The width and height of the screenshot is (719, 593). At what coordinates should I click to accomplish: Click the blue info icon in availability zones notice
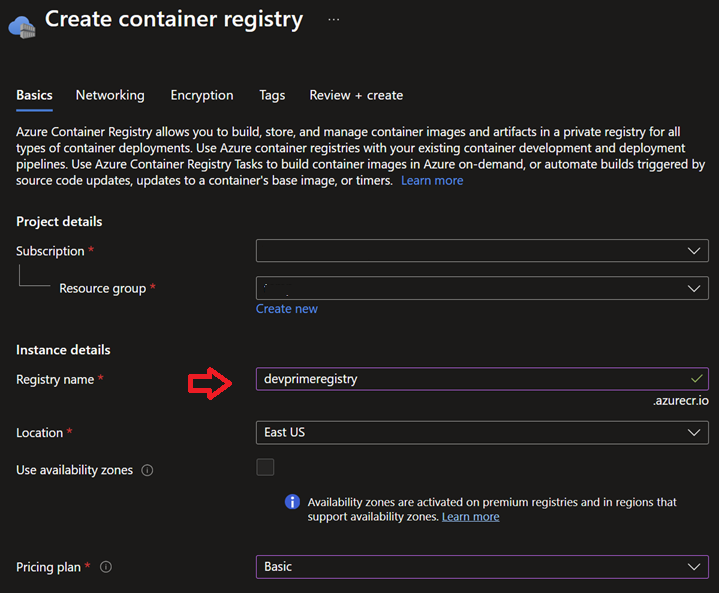(x=293, y=502)
